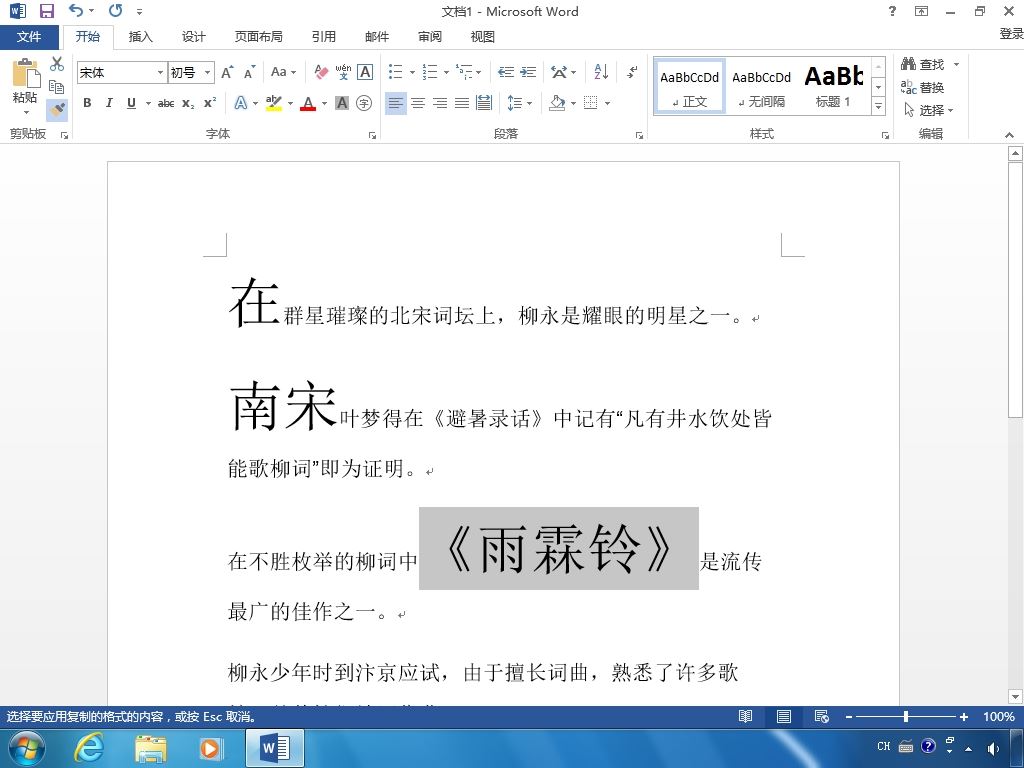Open line spacing dropdown
The image size is (1024, 768).
tap(520, 103)
